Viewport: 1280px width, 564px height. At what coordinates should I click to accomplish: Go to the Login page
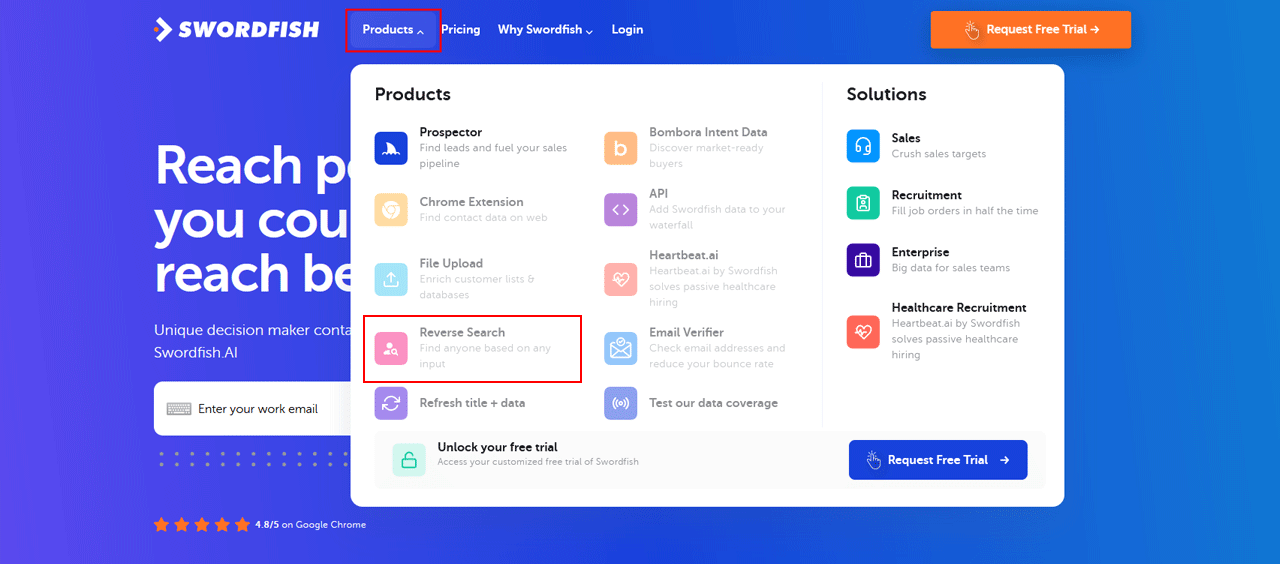point(627,30)
